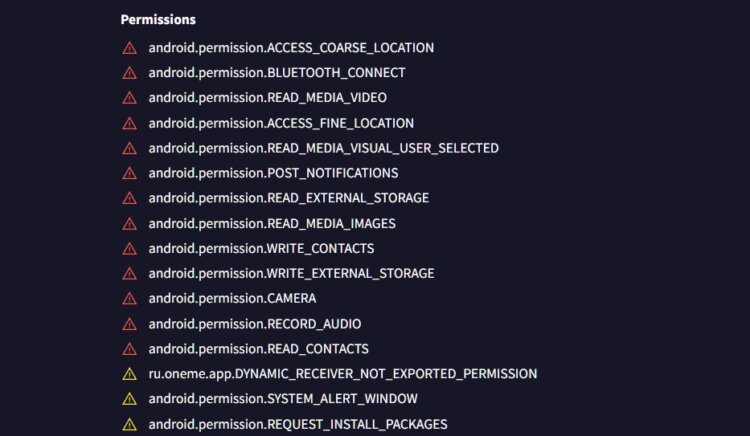Click red warning icon beside ACCESS_COARSE_LOCATION

point(129,48)
